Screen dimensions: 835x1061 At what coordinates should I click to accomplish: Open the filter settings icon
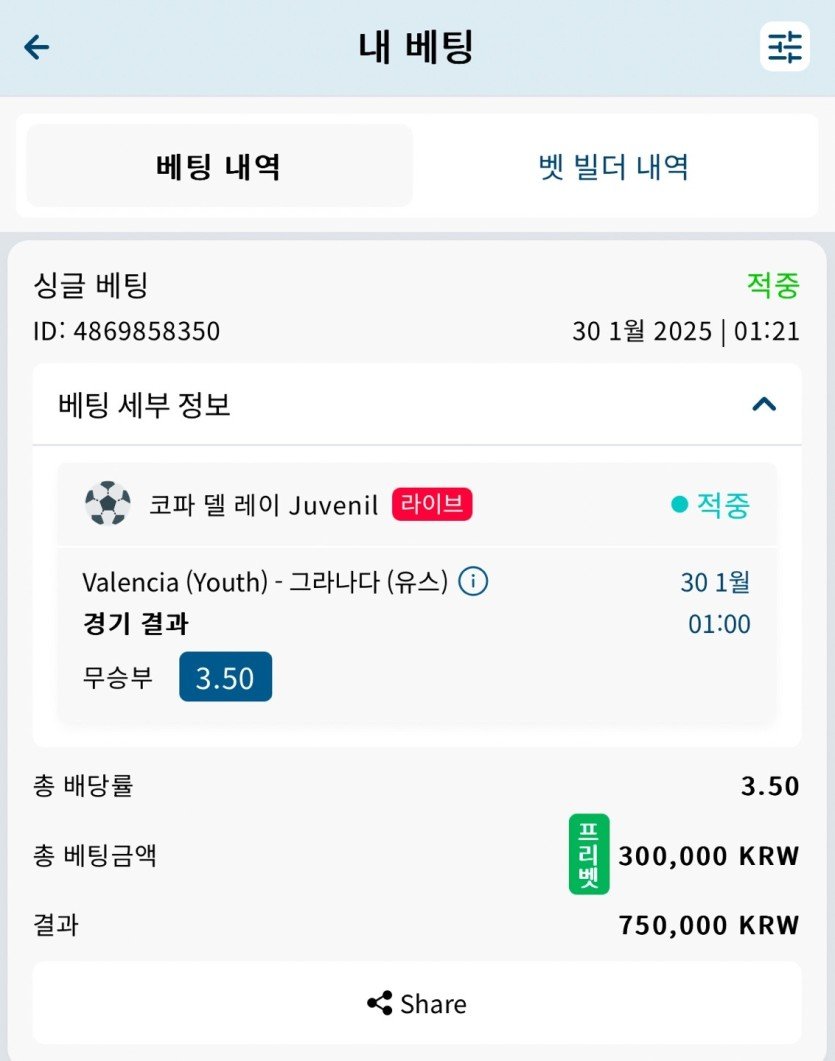coord(784,46)
